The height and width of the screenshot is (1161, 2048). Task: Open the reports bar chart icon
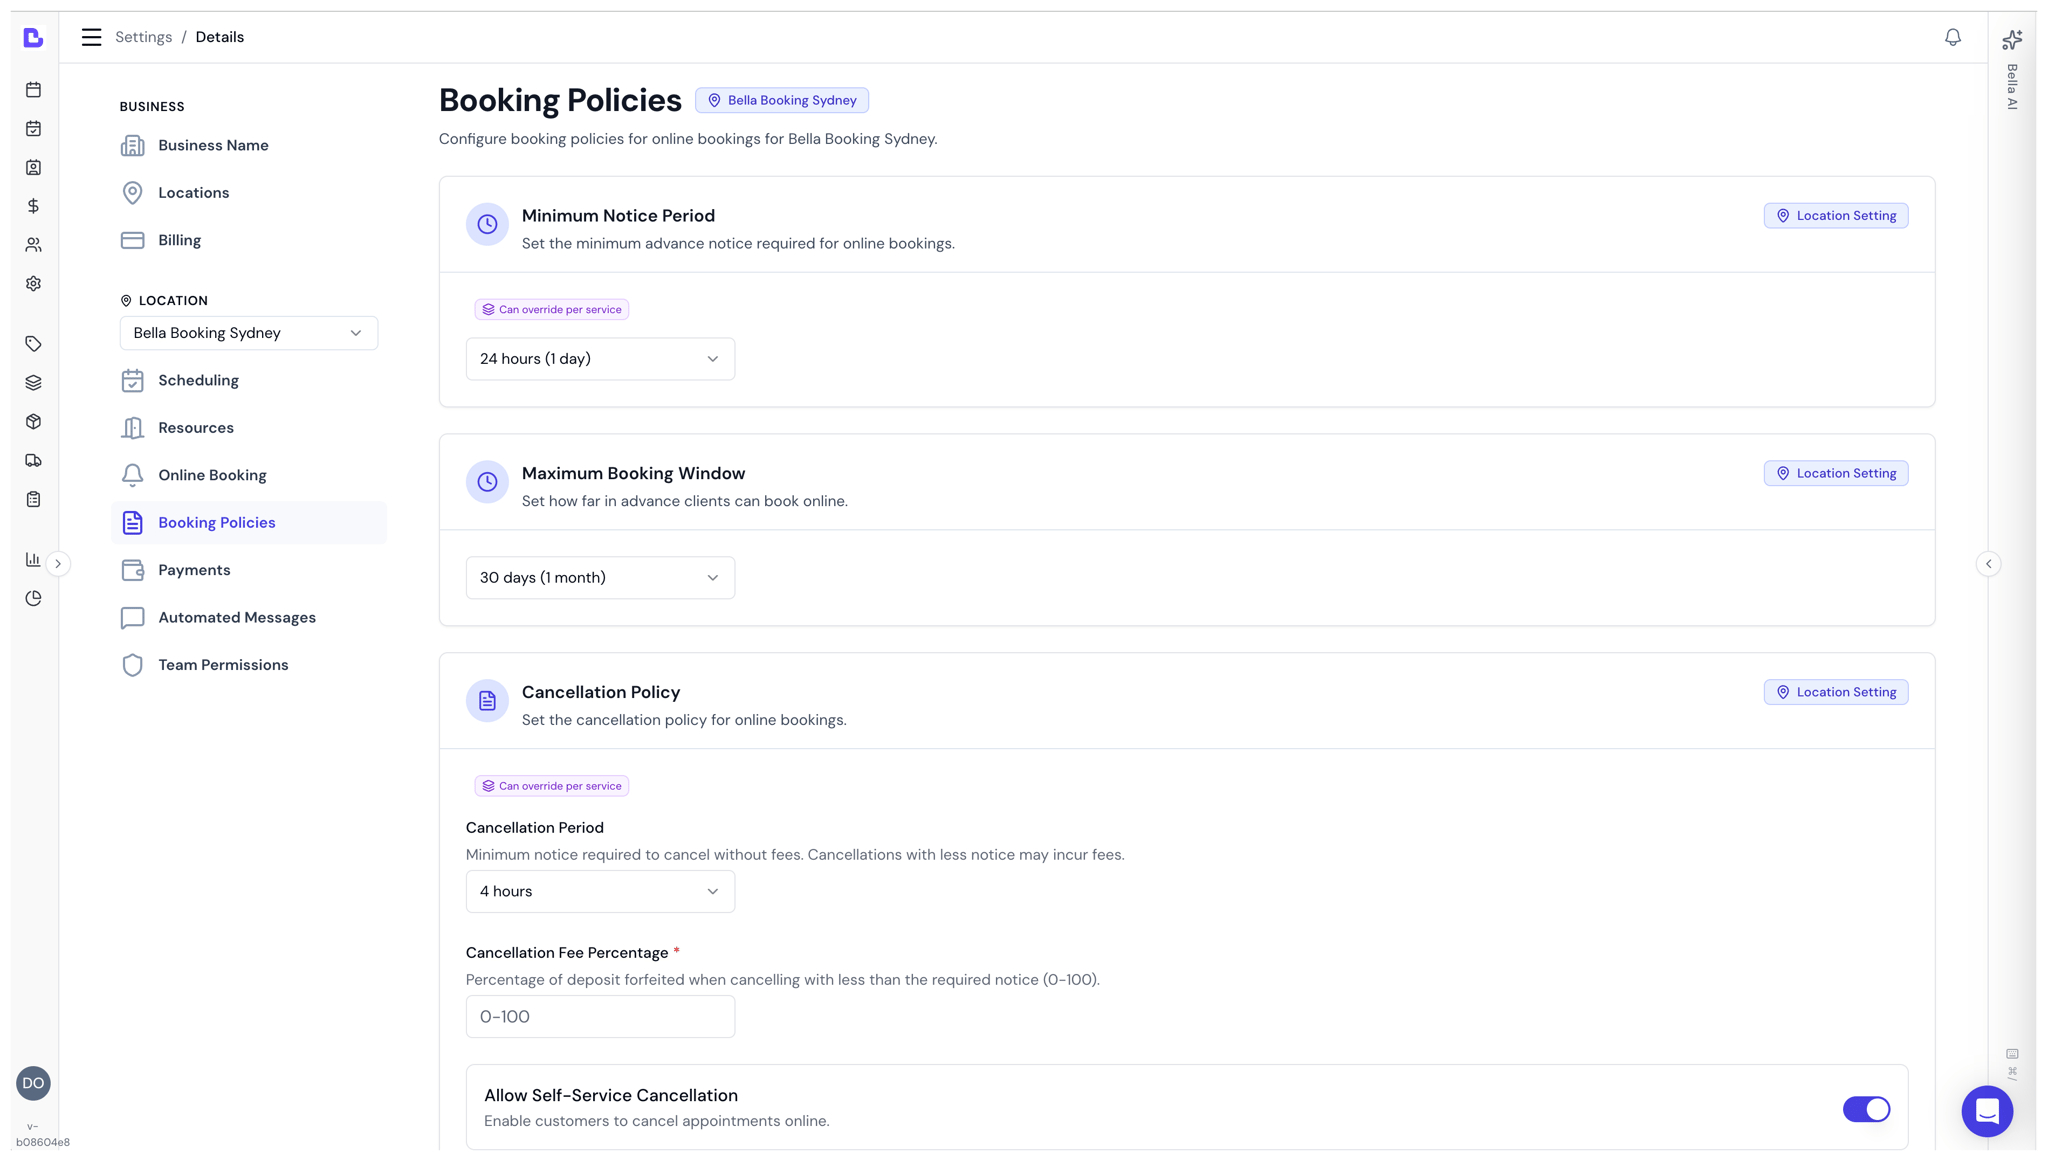[33, 559]
